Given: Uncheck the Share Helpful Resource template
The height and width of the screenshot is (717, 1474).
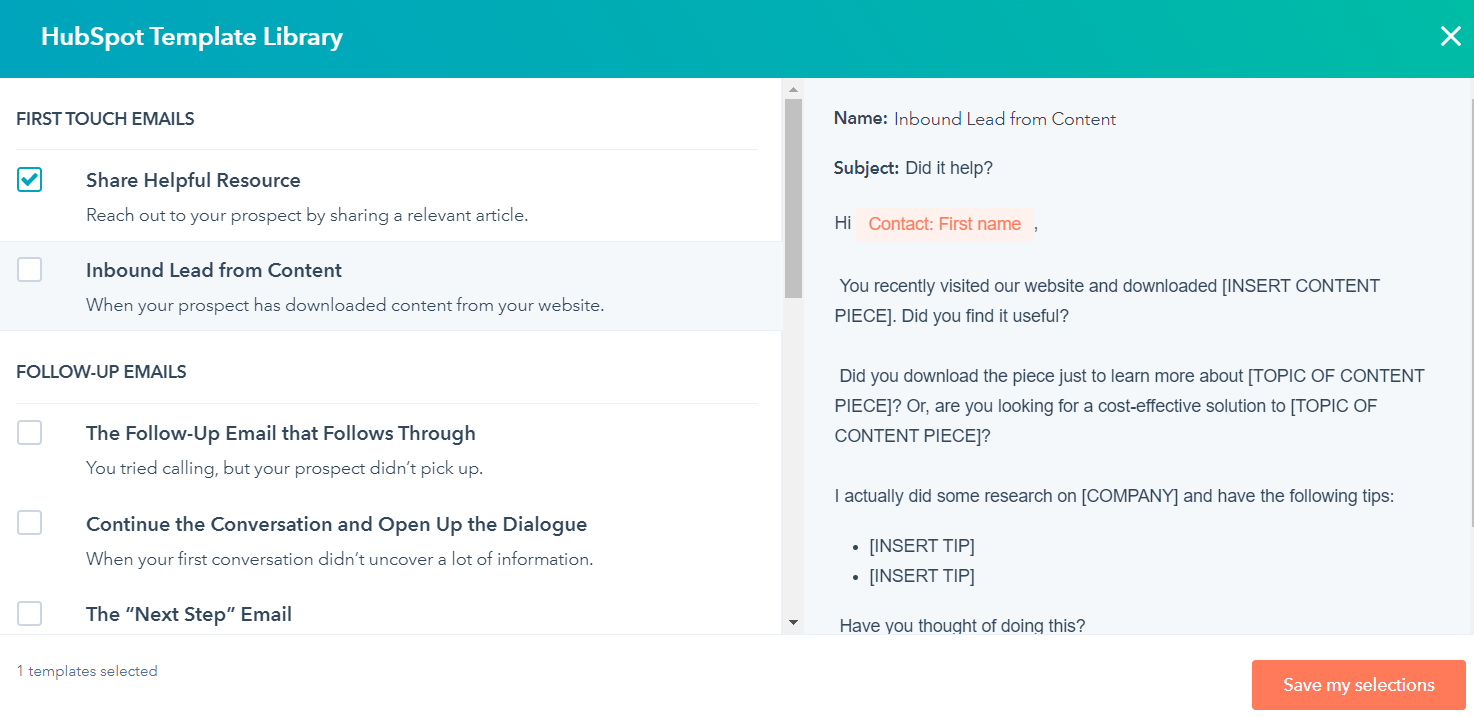Looking at the screenshot, I should pos(29,179).
